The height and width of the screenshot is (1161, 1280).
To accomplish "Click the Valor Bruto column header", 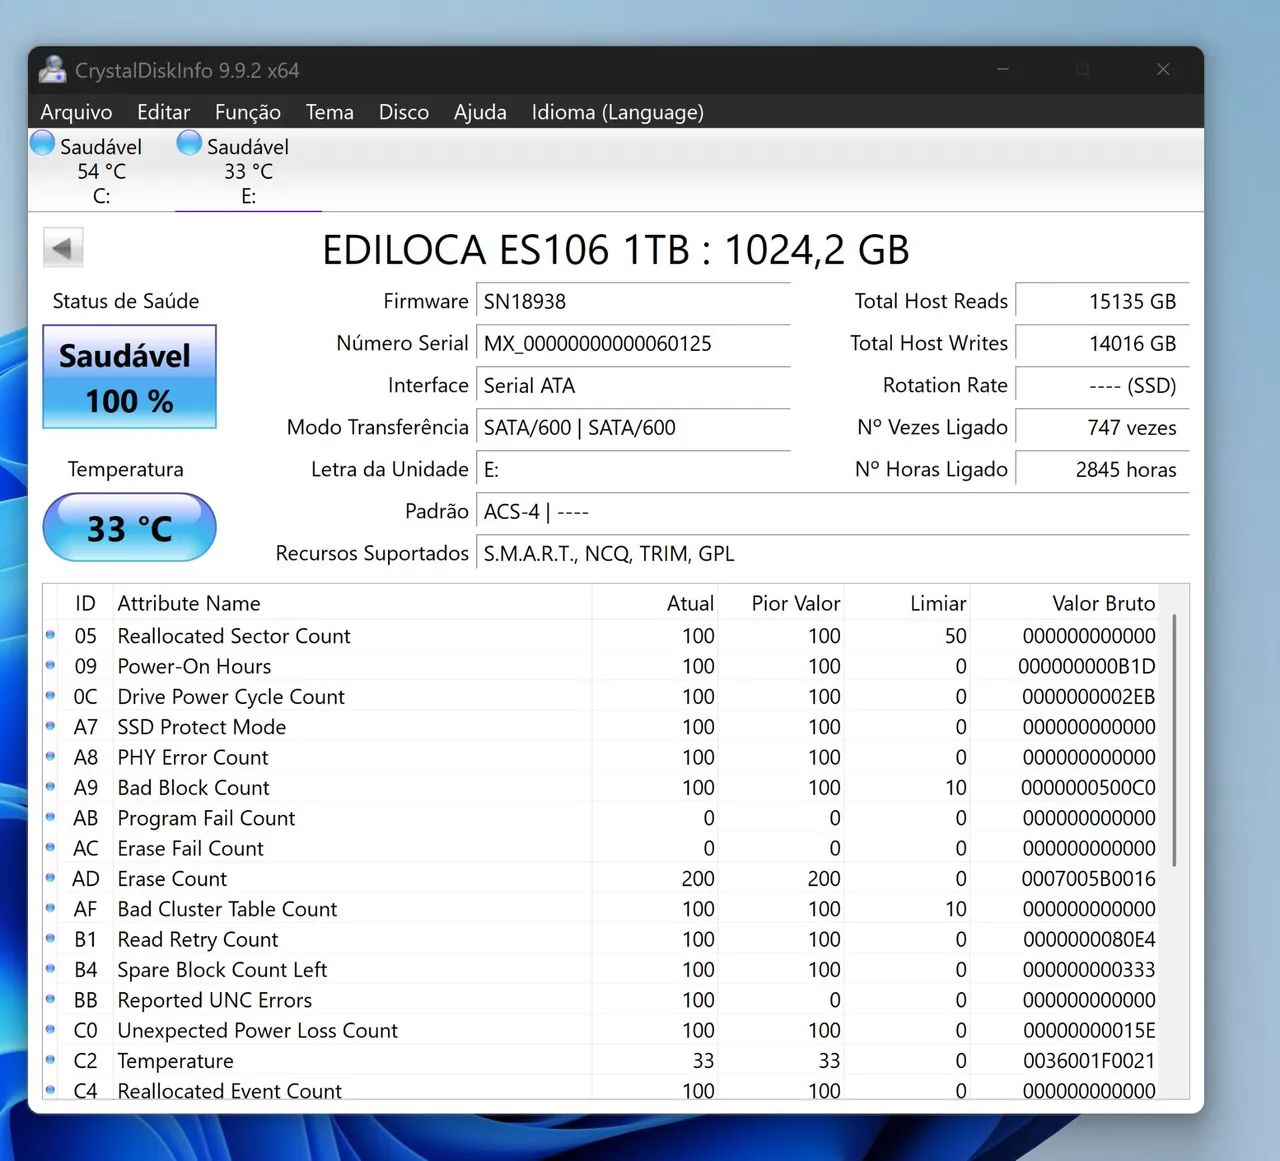I will tap(1064, 603).
